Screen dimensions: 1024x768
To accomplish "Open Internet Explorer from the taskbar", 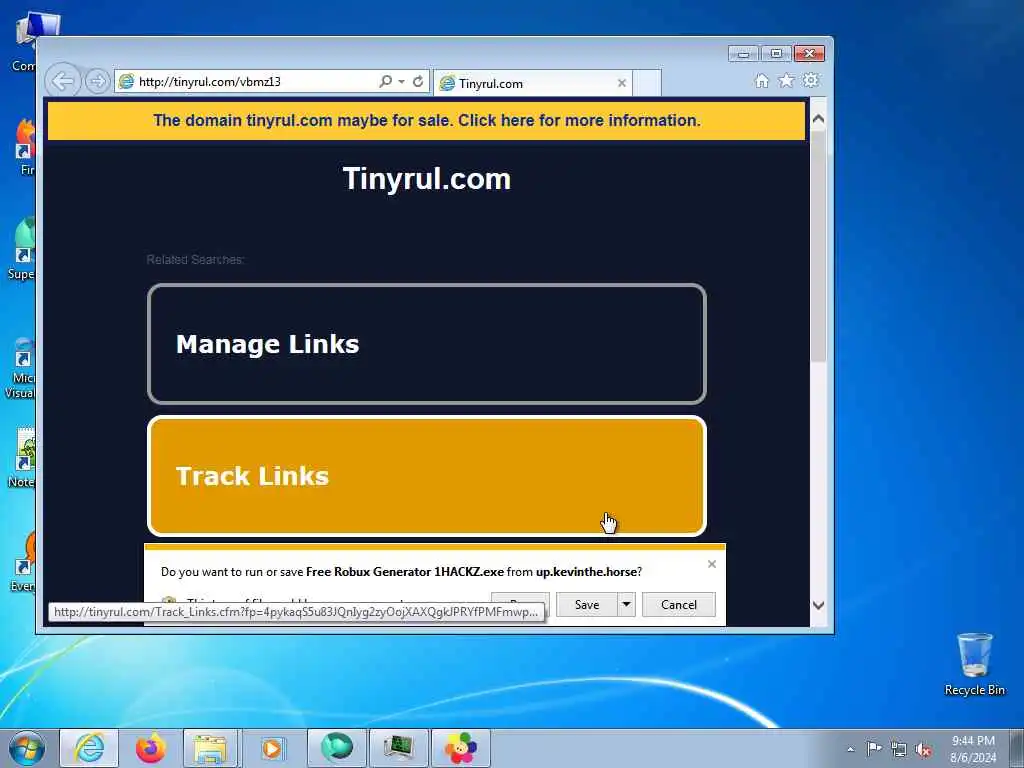I will tap(89, 748).
